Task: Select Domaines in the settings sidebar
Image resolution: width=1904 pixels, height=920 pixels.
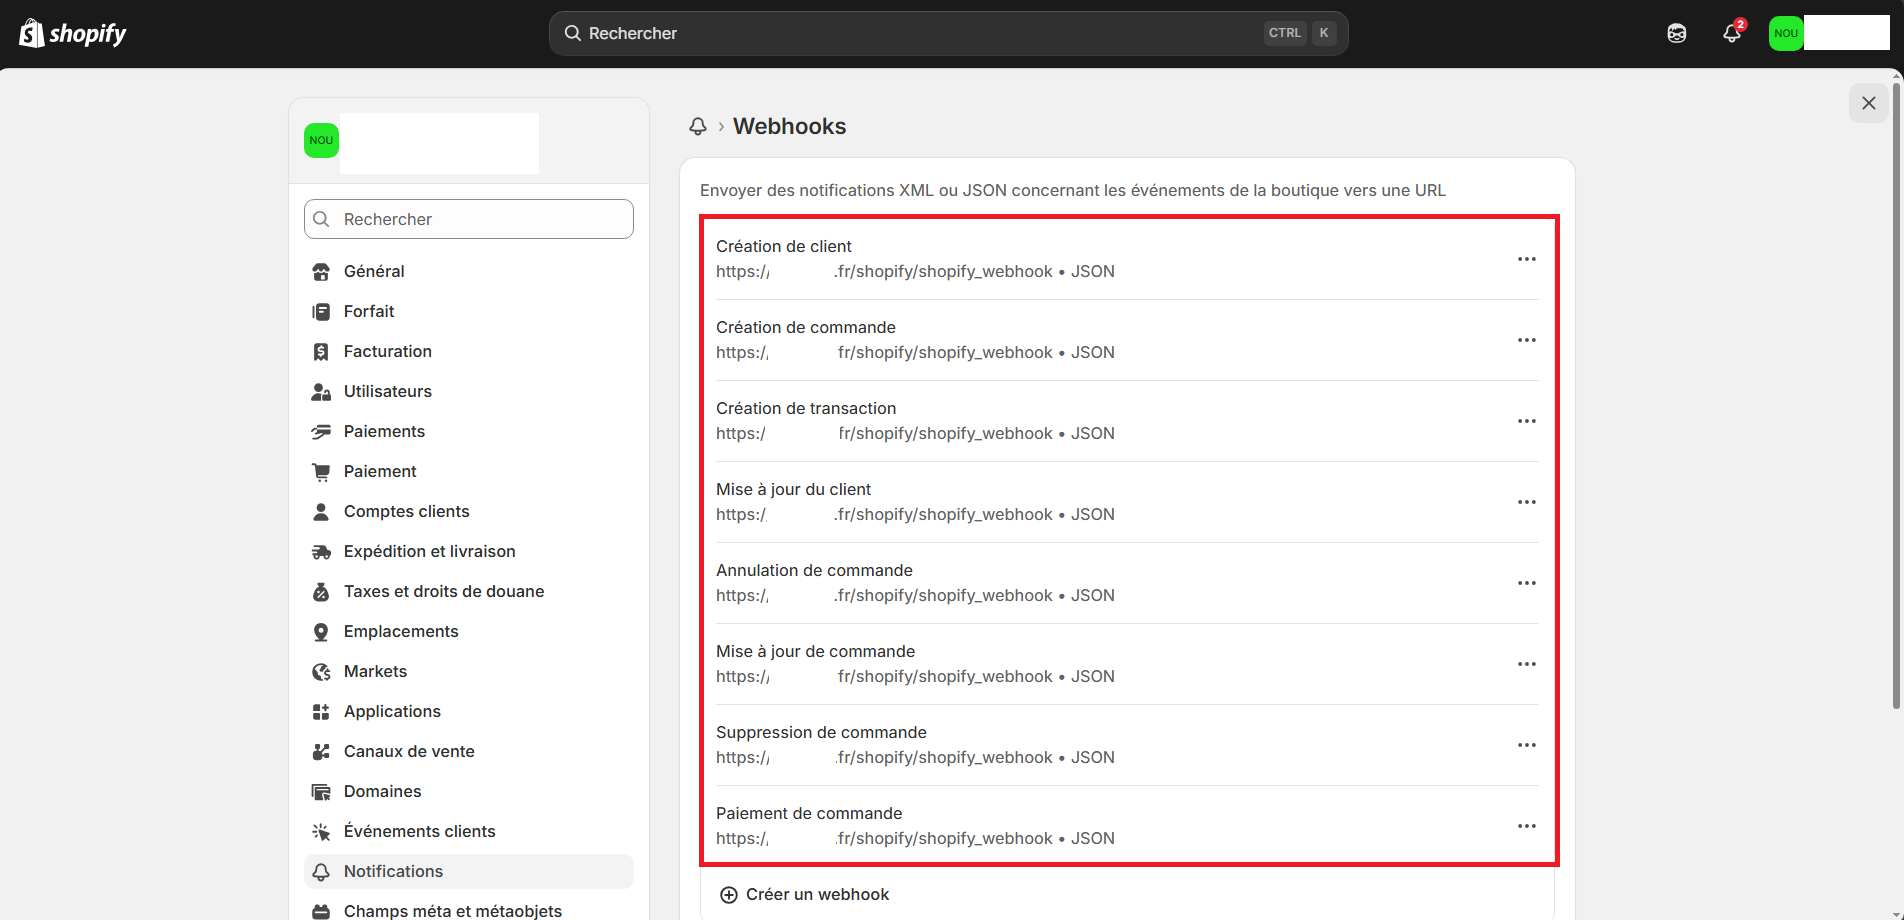Action: (382, 791)
